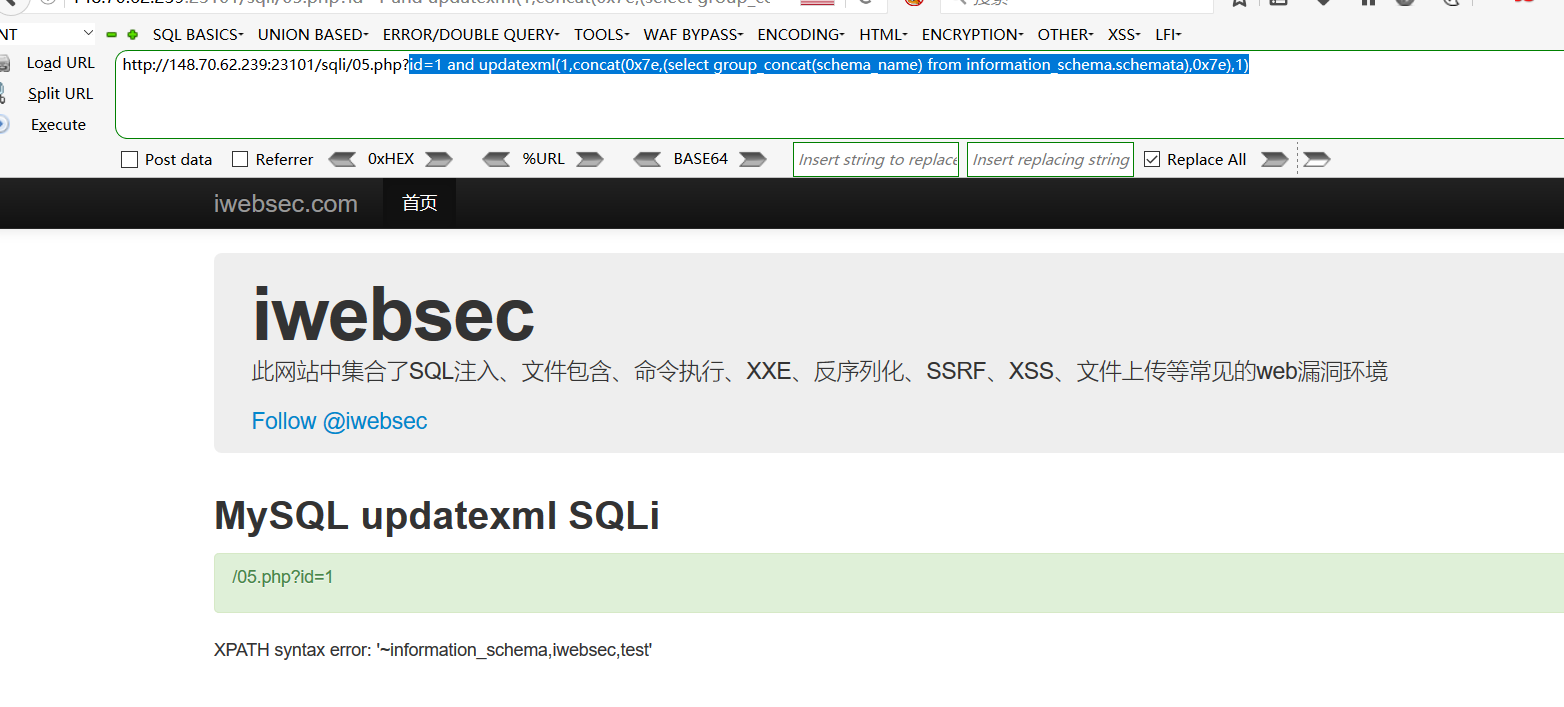
Task: Open the SQL BASICS menu
Action: coord(198,35)
